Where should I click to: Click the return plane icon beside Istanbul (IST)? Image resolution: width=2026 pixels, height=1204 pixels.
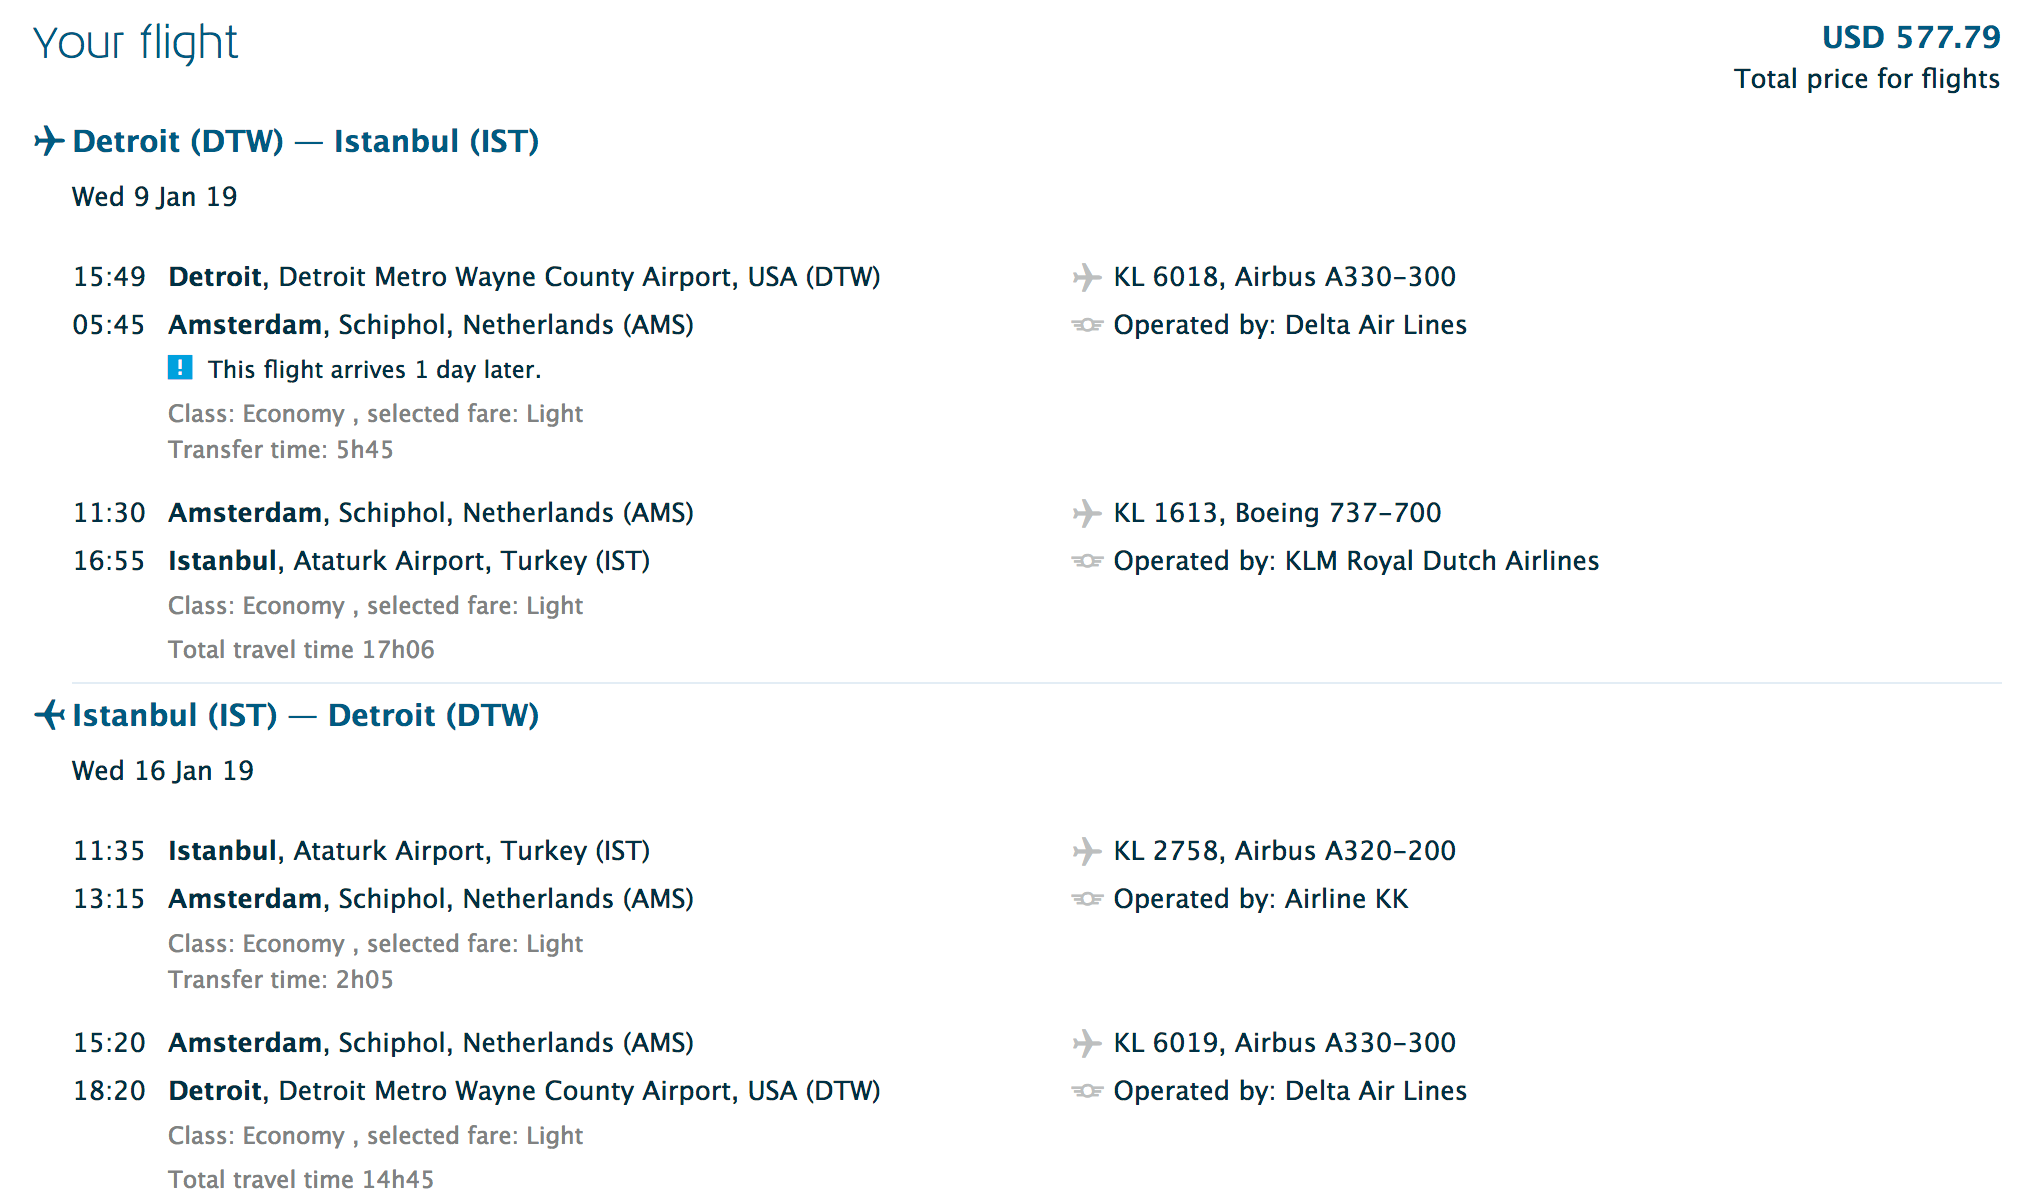(49, 715)
